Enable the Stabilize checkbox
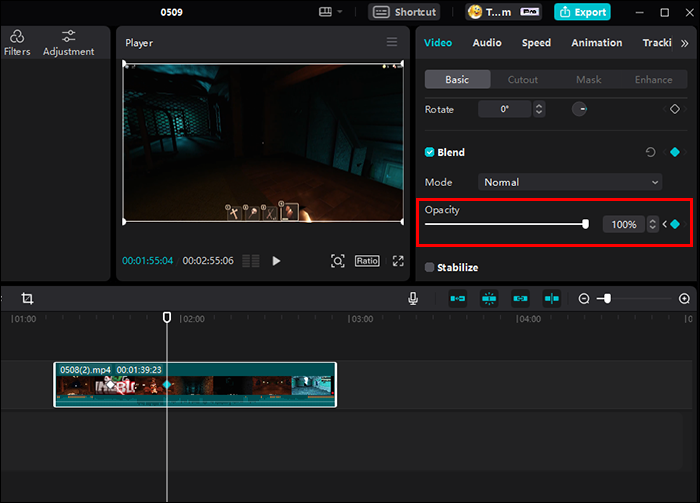The height and width of the screenshot is (503, 700). (429, 268)
